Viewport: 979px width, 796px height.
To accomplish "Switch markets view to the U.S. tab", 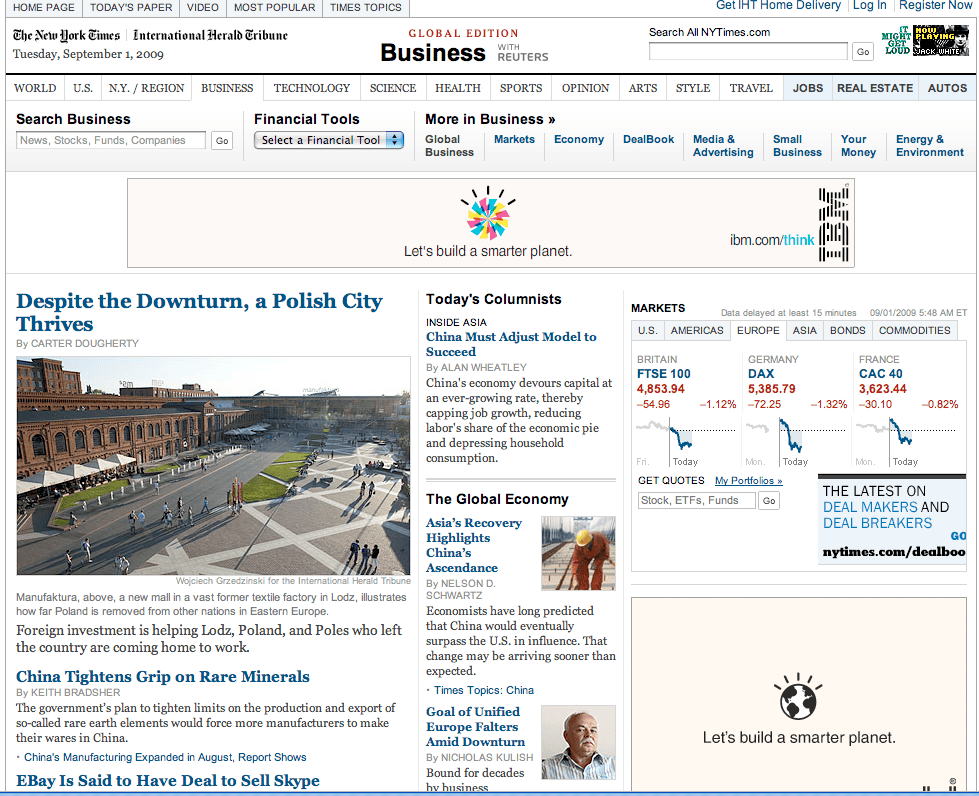I will coord(647,330).
